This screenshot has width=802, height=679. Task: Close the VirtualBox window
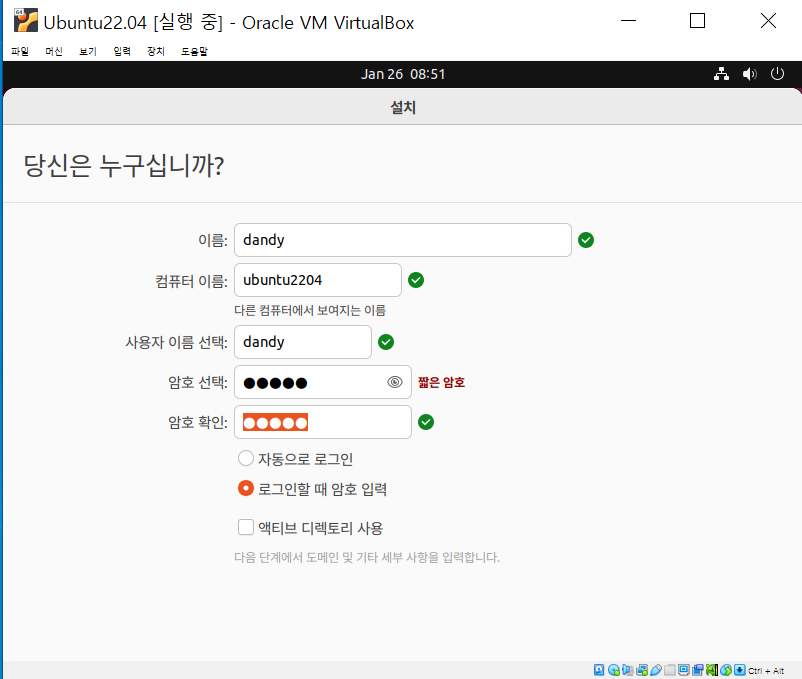coord(768,20)
